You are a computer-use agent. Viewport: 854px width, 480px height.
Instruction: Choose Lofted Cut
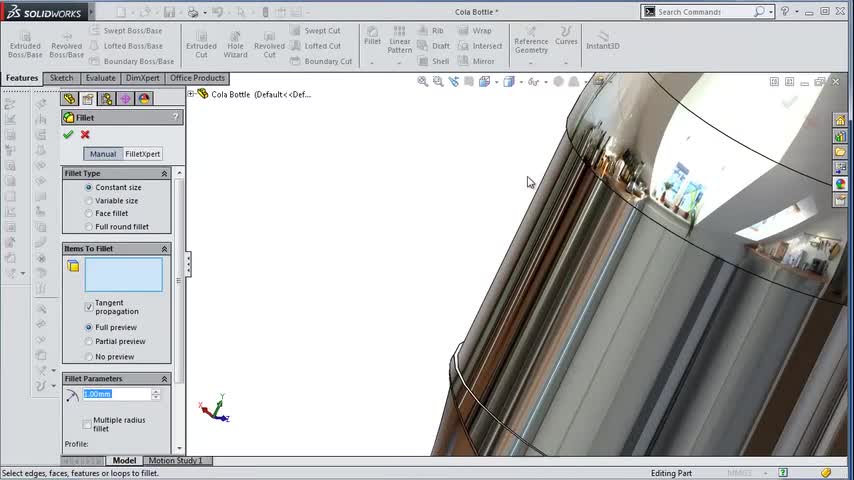point(316,46)
